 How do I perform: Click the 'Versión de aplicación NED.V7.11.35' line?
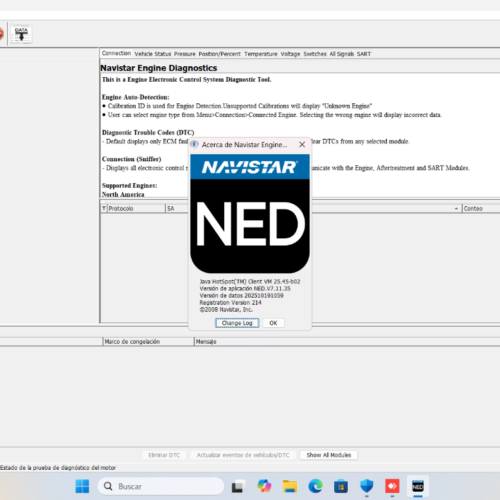(245, 289)
